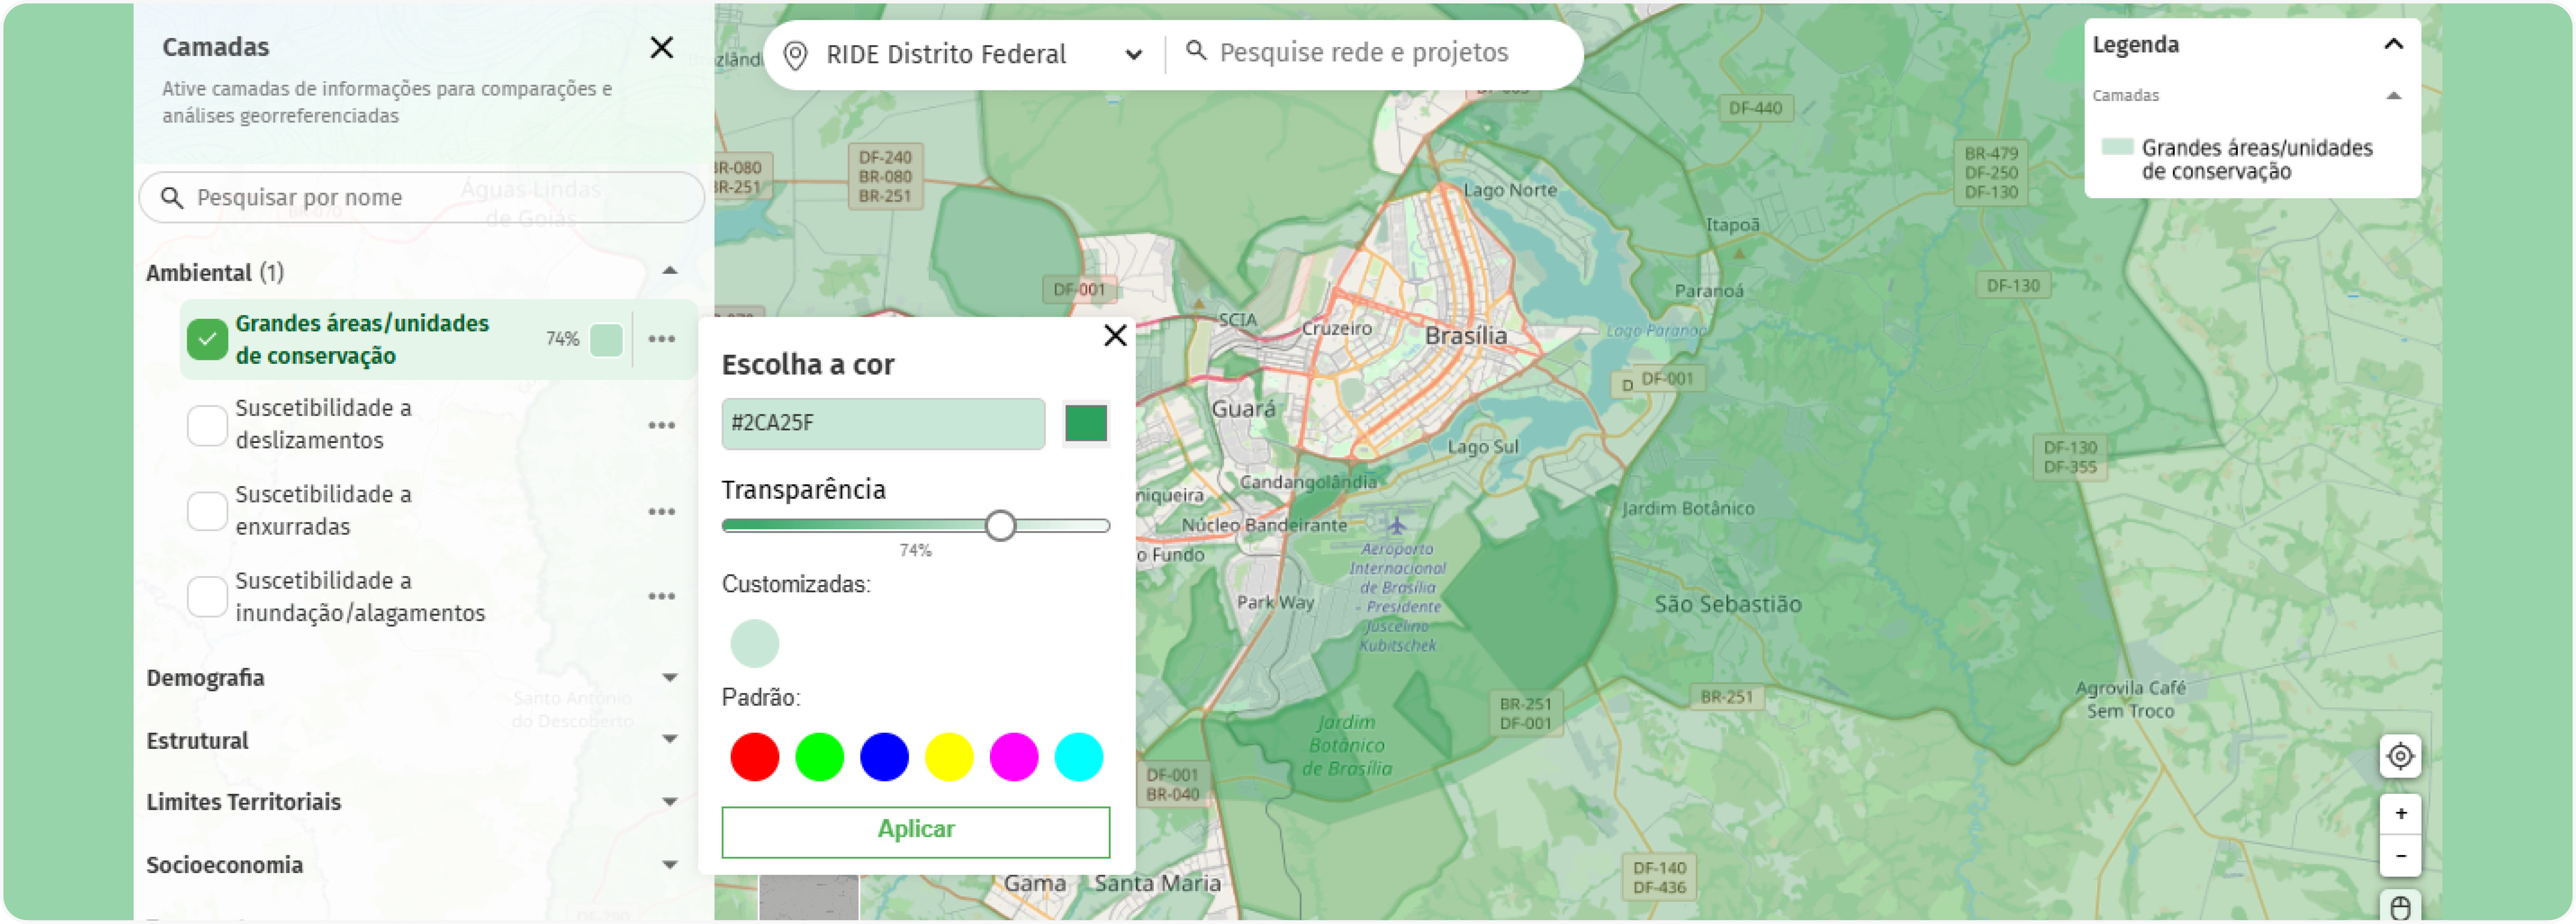This screenshot has height=924, width=2576.
Task: Expand the Estrutural category
Action: pyautogui.click(x=670, y=739)
